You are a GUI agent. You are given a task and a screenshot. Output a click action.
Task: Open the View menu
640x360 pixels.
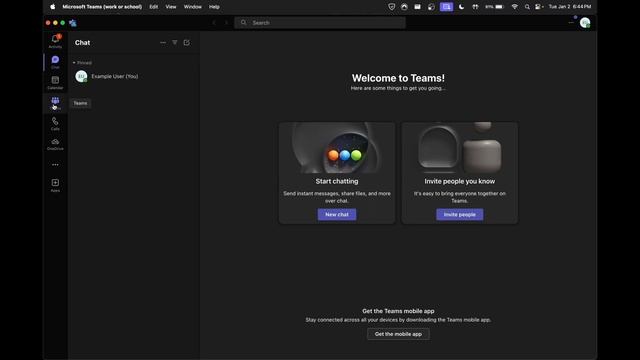171,7
